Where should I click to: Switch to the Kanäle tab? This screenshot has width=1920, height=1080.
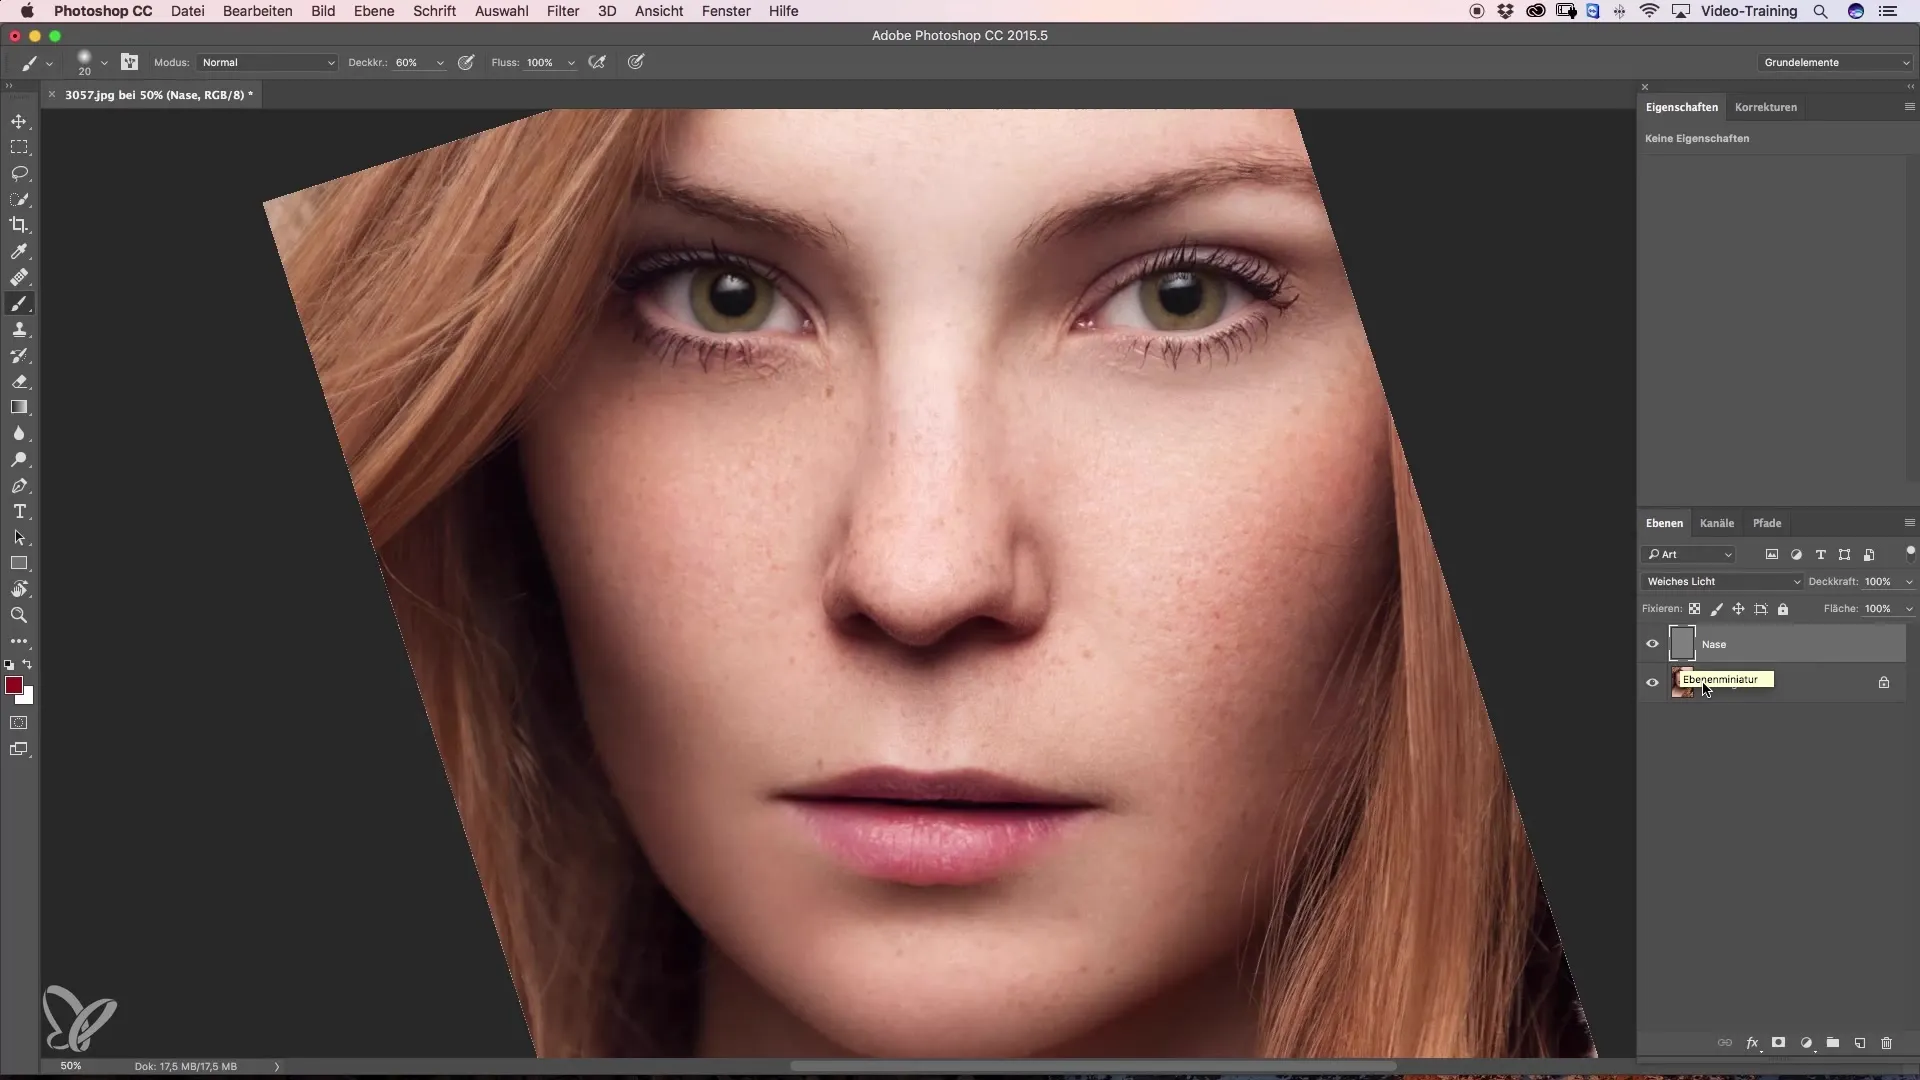(x=1717, y=523)
